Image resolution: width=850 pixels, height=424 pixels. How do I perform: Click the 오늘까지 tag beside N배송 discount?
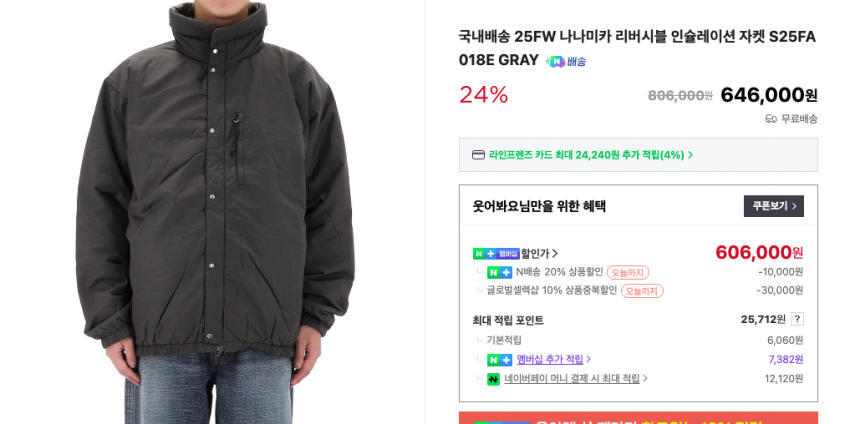628,273
